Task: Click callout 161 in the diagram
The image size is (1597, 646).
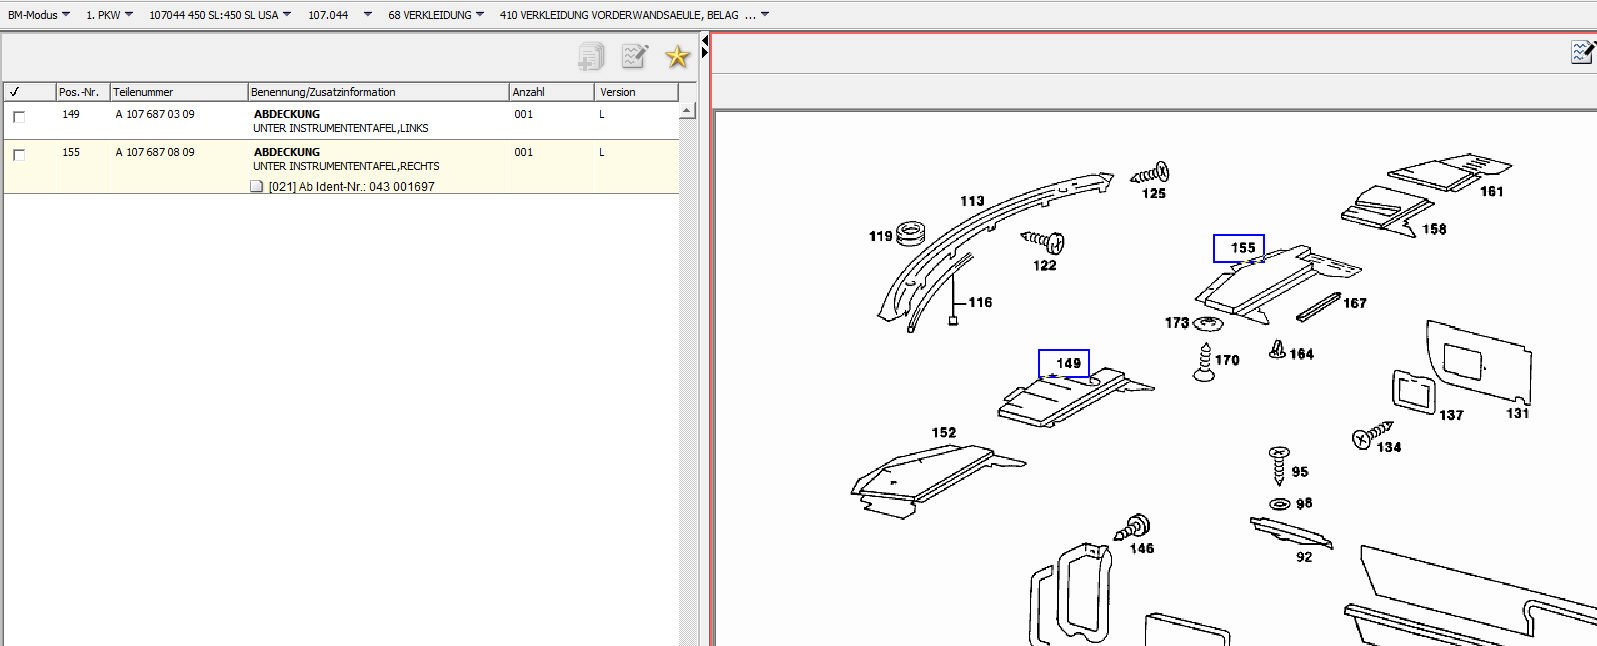Action: 1491,191
